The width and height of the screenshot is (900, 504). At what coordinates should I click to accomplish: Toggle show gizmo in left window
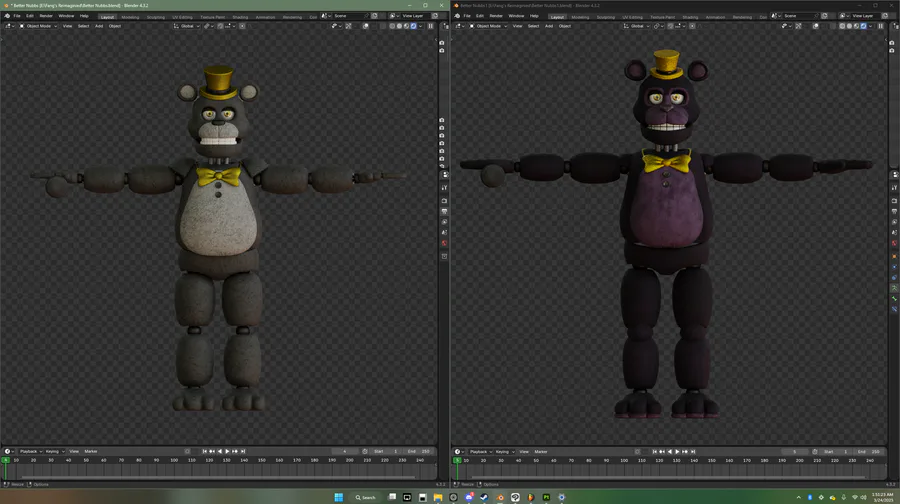(x=348, y=26)
